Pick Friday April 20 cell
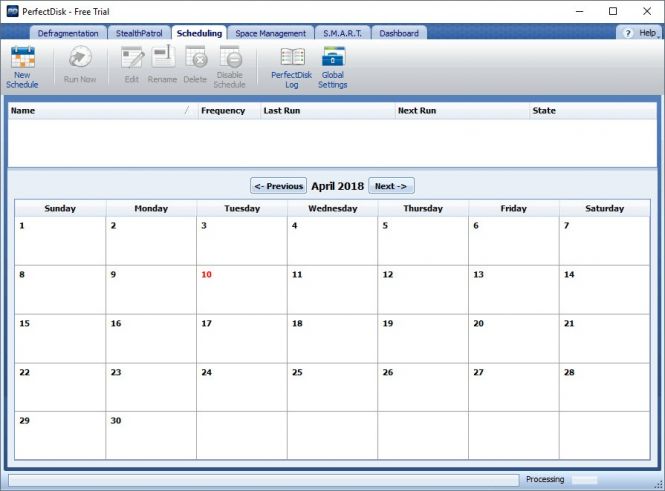The width and height of the screenshot is (665, 491). click(x=514, y=338)
